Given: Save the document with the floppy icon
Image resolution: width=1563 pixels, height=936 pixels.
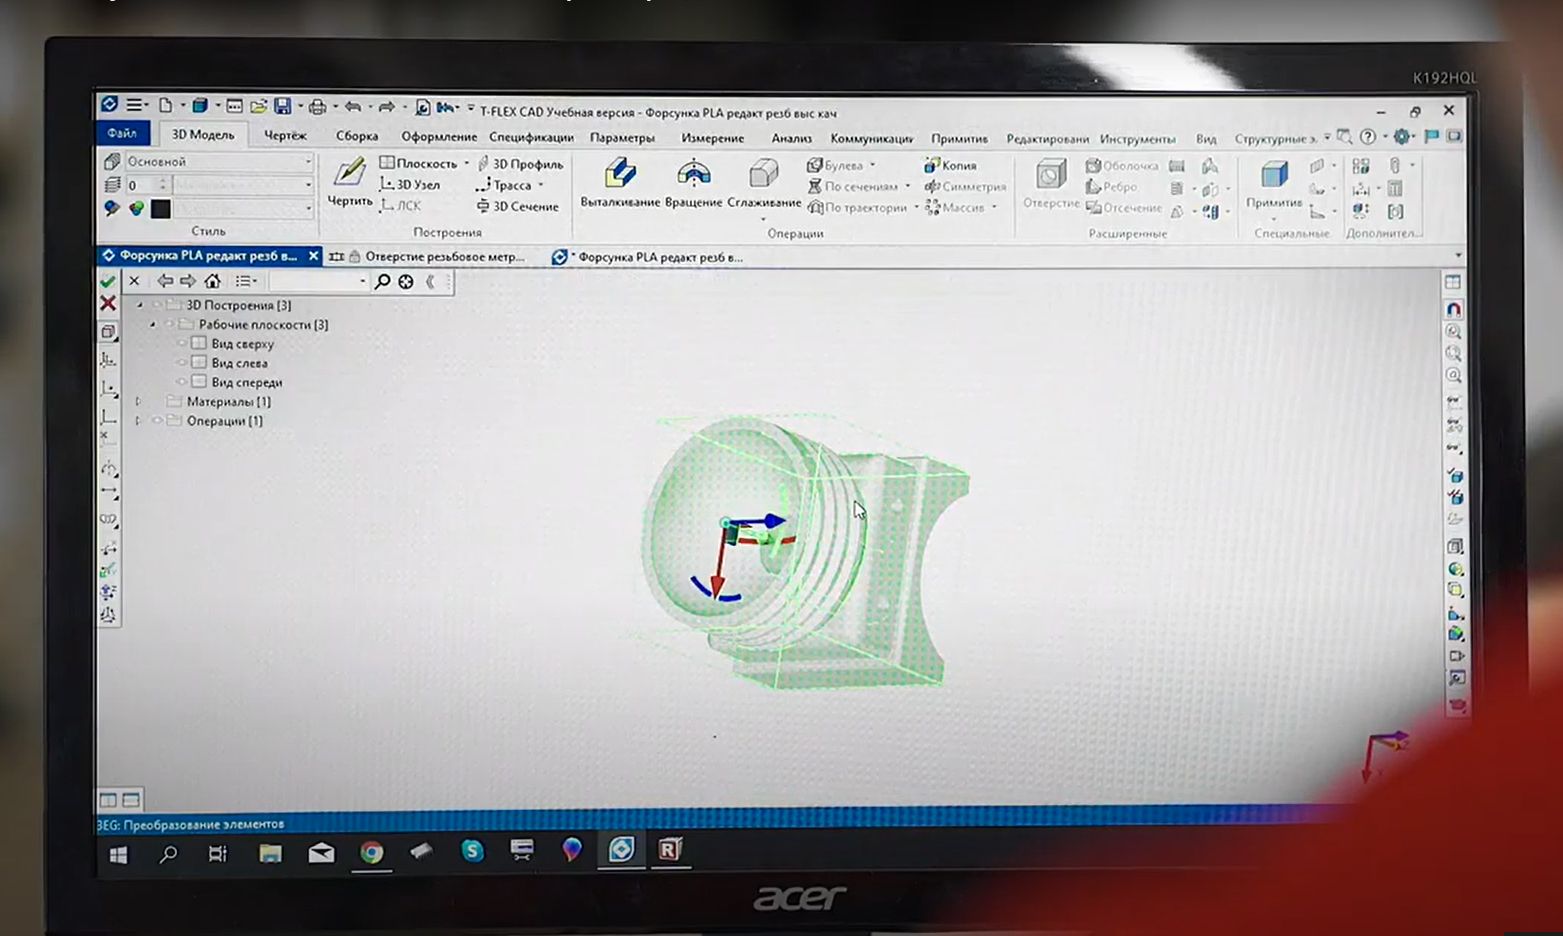Looking at the screenshot, I should pos(283,106).
